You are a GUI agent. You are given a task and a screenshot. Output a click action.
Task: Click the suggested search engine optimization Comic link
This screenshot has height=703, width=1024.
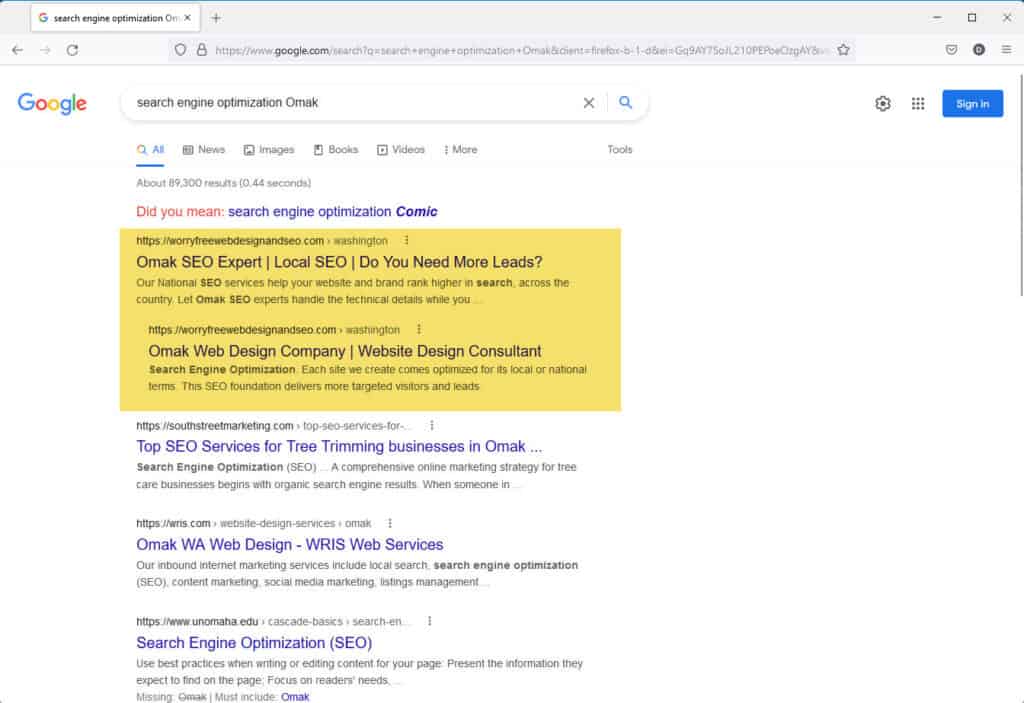pyautogui.click(x=332, y=212)
